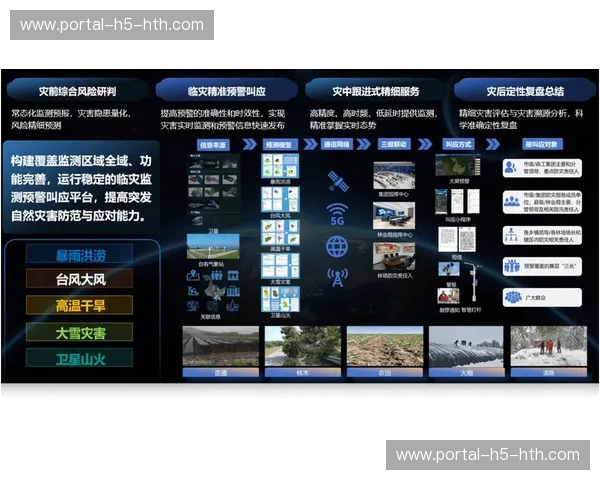Click the map pin icon in 关联信息

(193, 275)
